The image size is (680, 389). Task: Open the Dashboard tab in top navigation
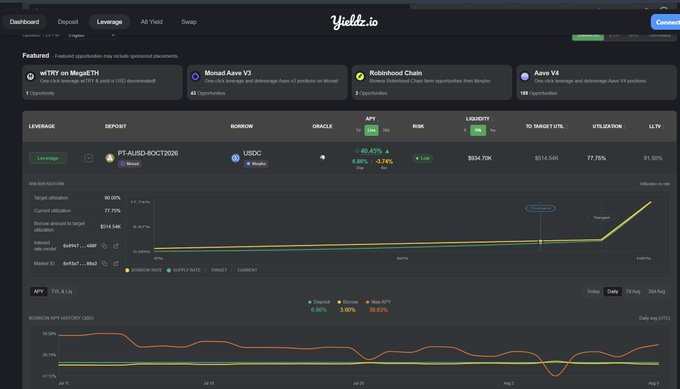click(x=24, y=22)
